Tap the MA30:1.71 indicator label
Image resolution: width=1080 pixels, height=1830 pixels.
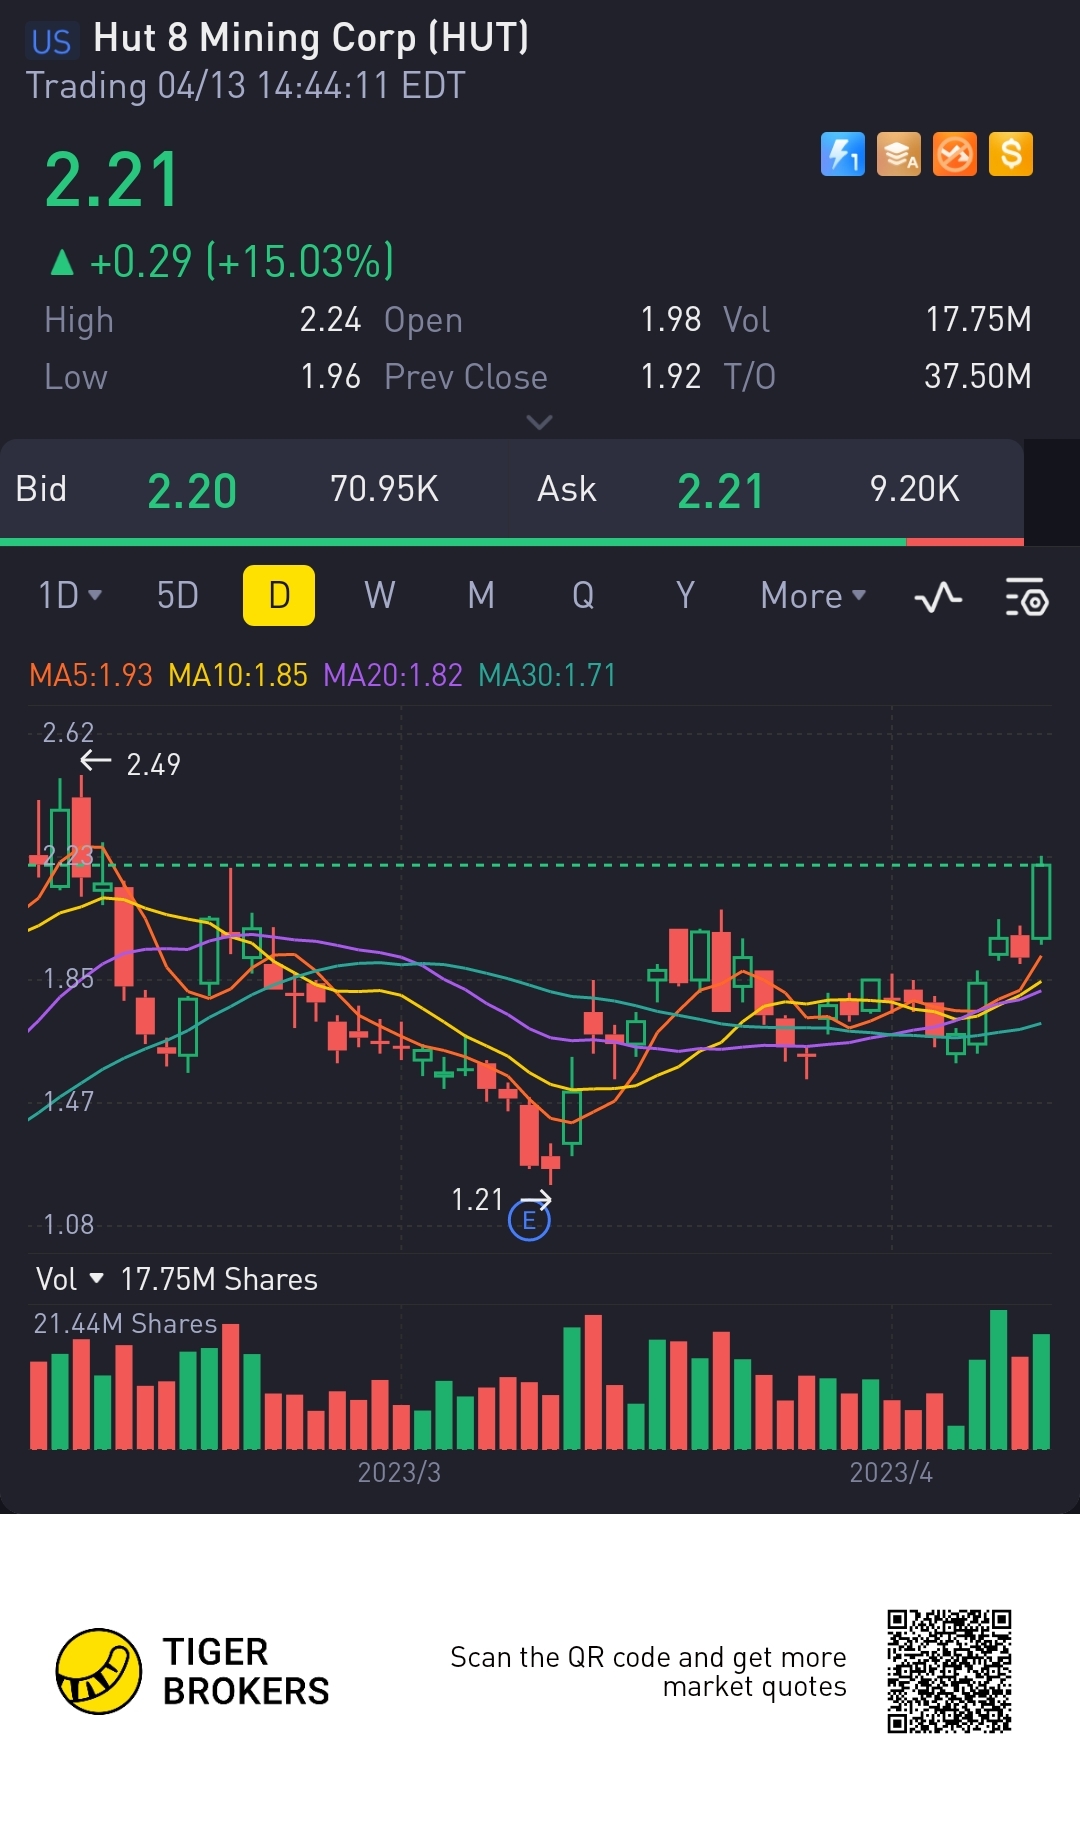coord(547,675)
